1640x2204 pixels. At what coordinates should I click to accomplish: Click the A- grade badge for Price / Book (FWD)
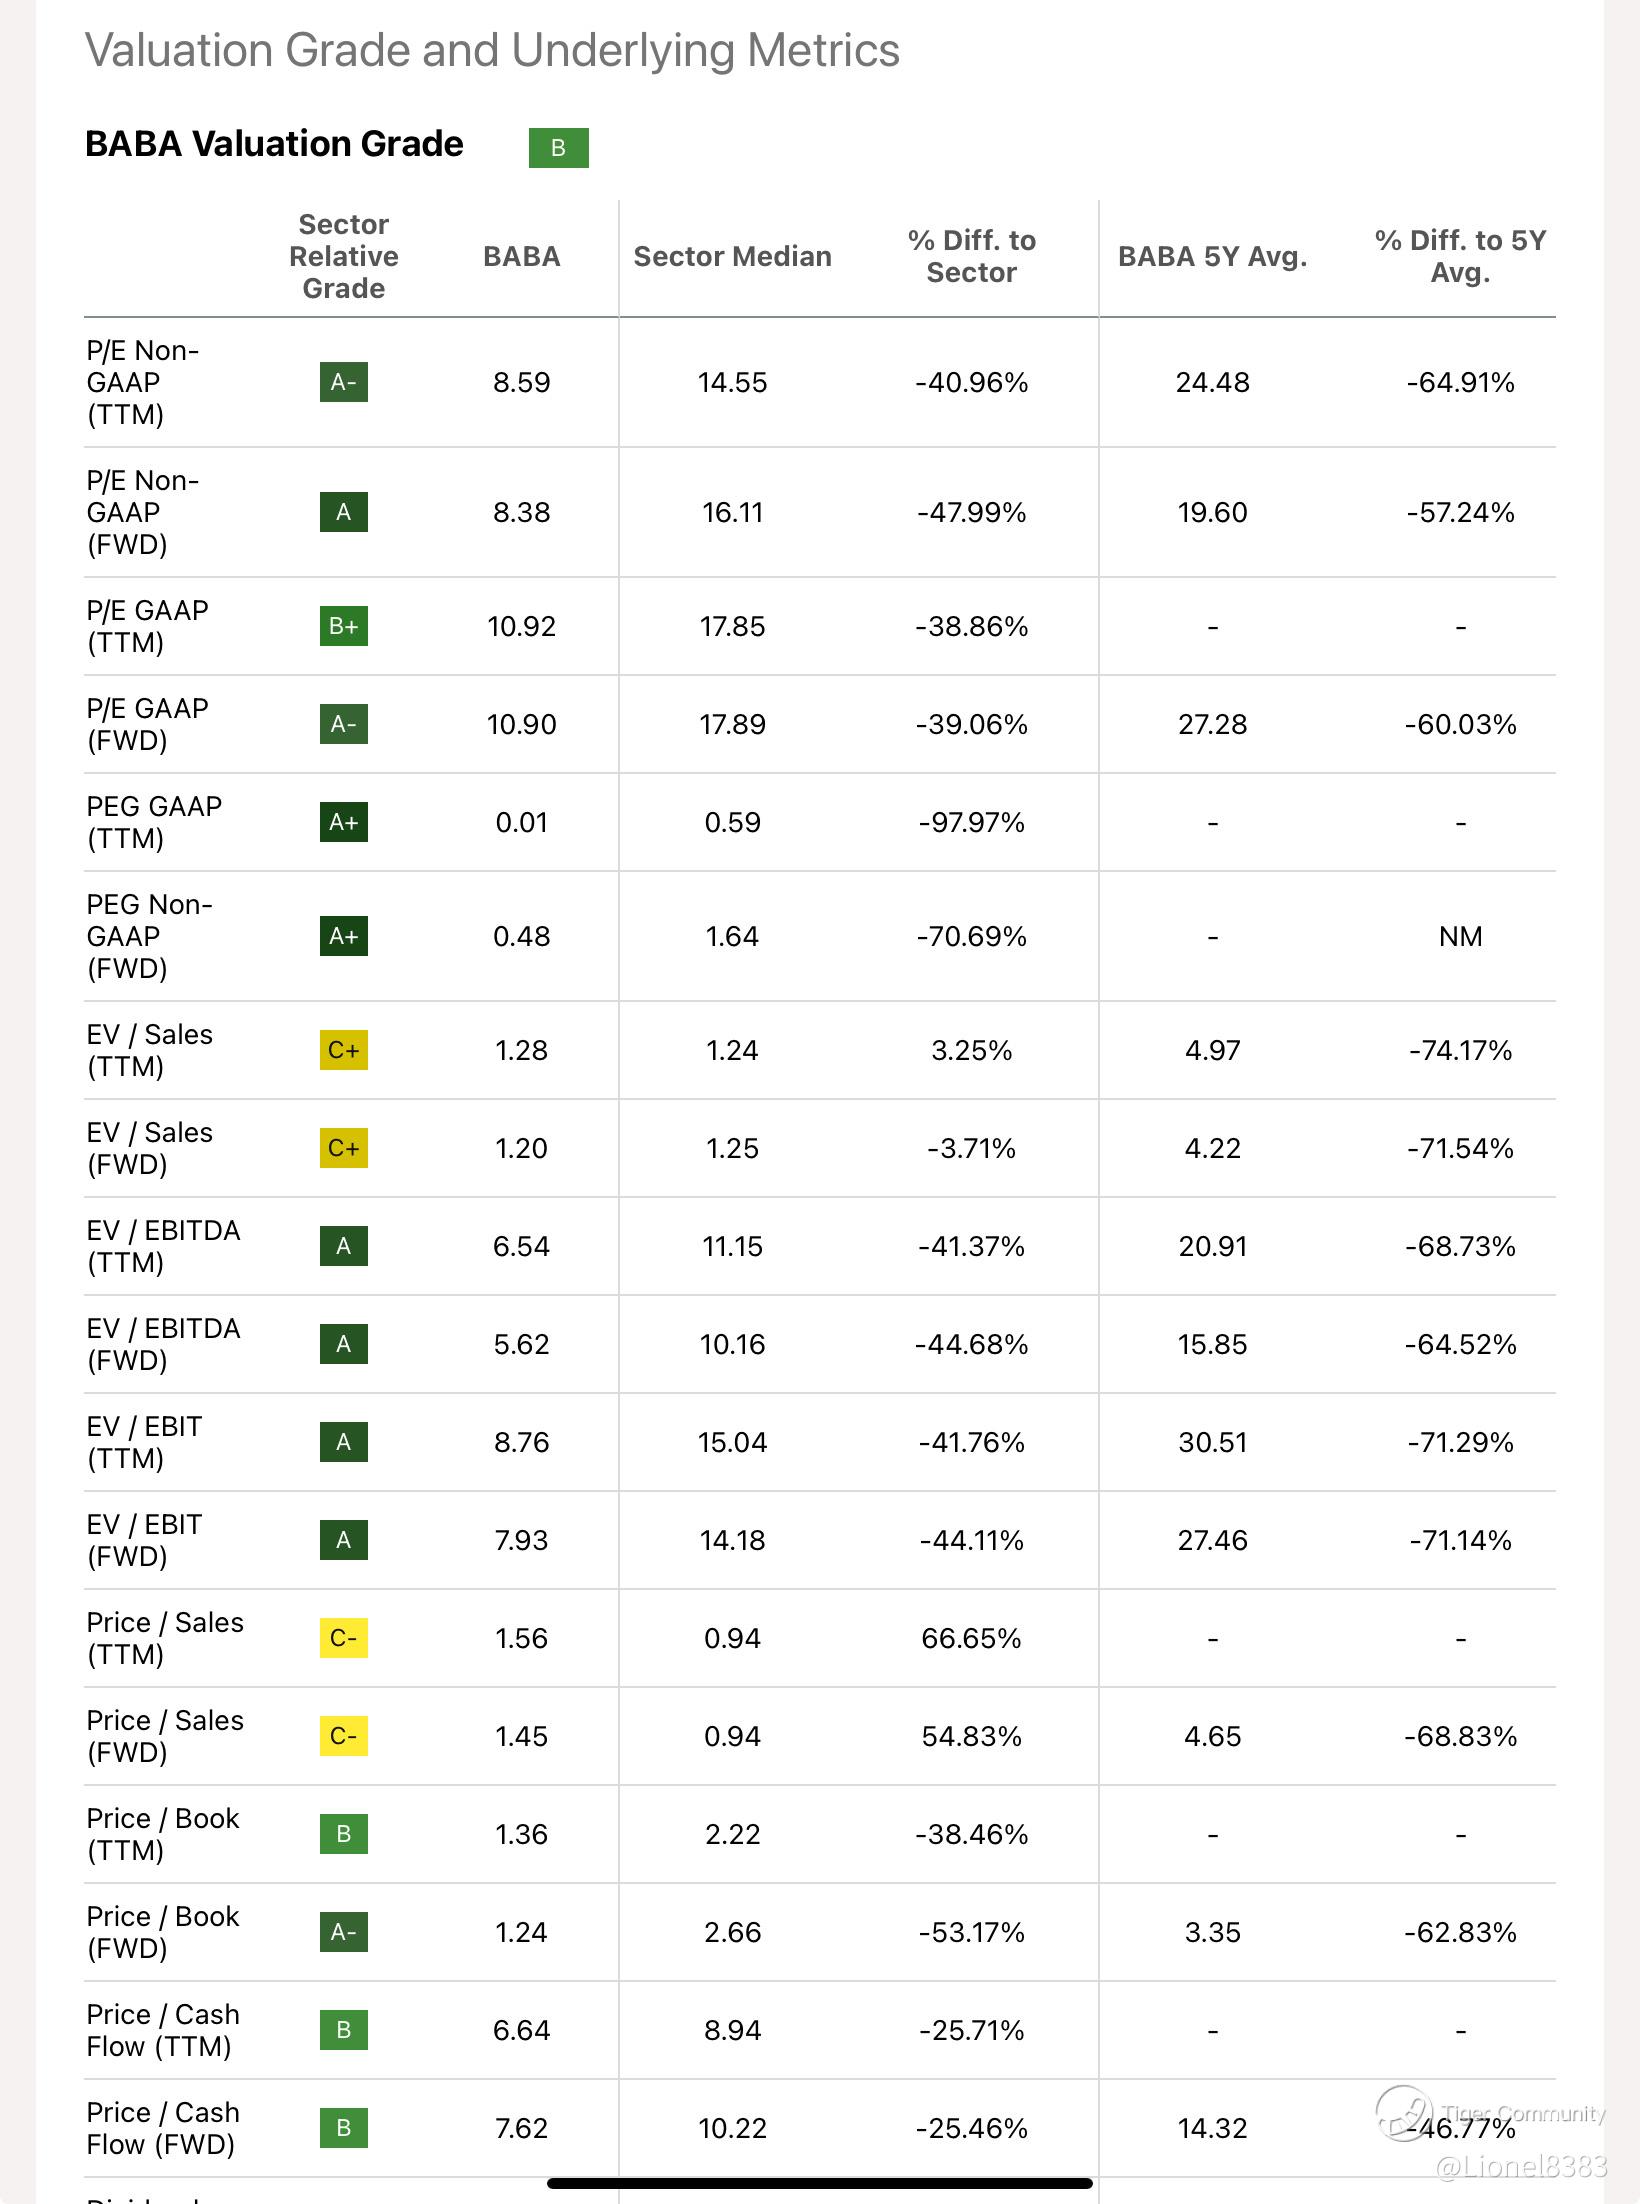[343, 1932]
